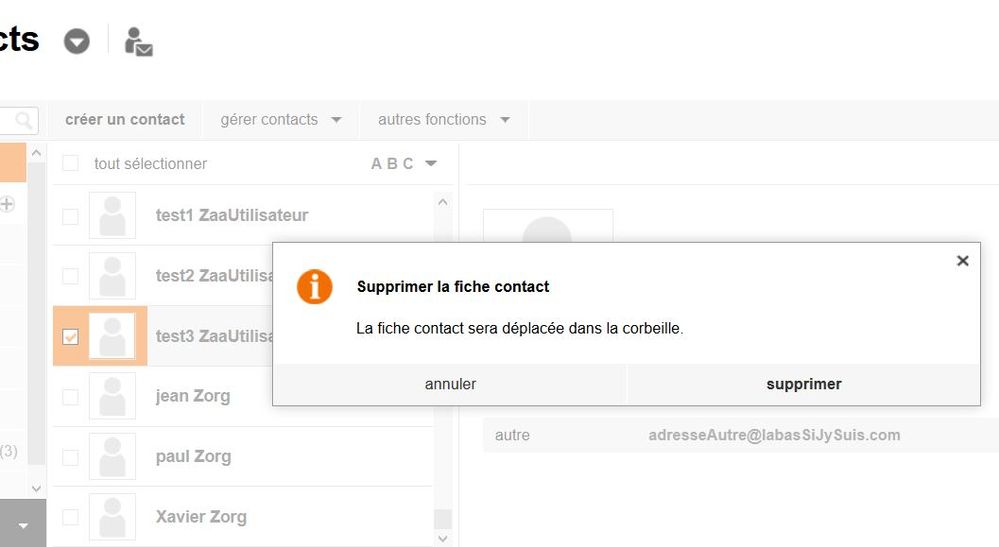Viewport: 999px width, 547px height.
Task: Confirm deletion with 'supprimer' button
Action: coord(803,384)
